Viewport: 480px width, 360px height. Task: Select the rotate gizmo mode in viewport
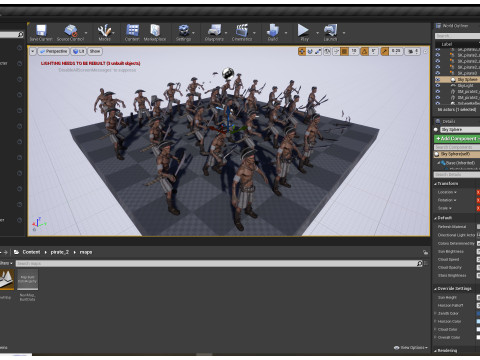click(310, 51)
